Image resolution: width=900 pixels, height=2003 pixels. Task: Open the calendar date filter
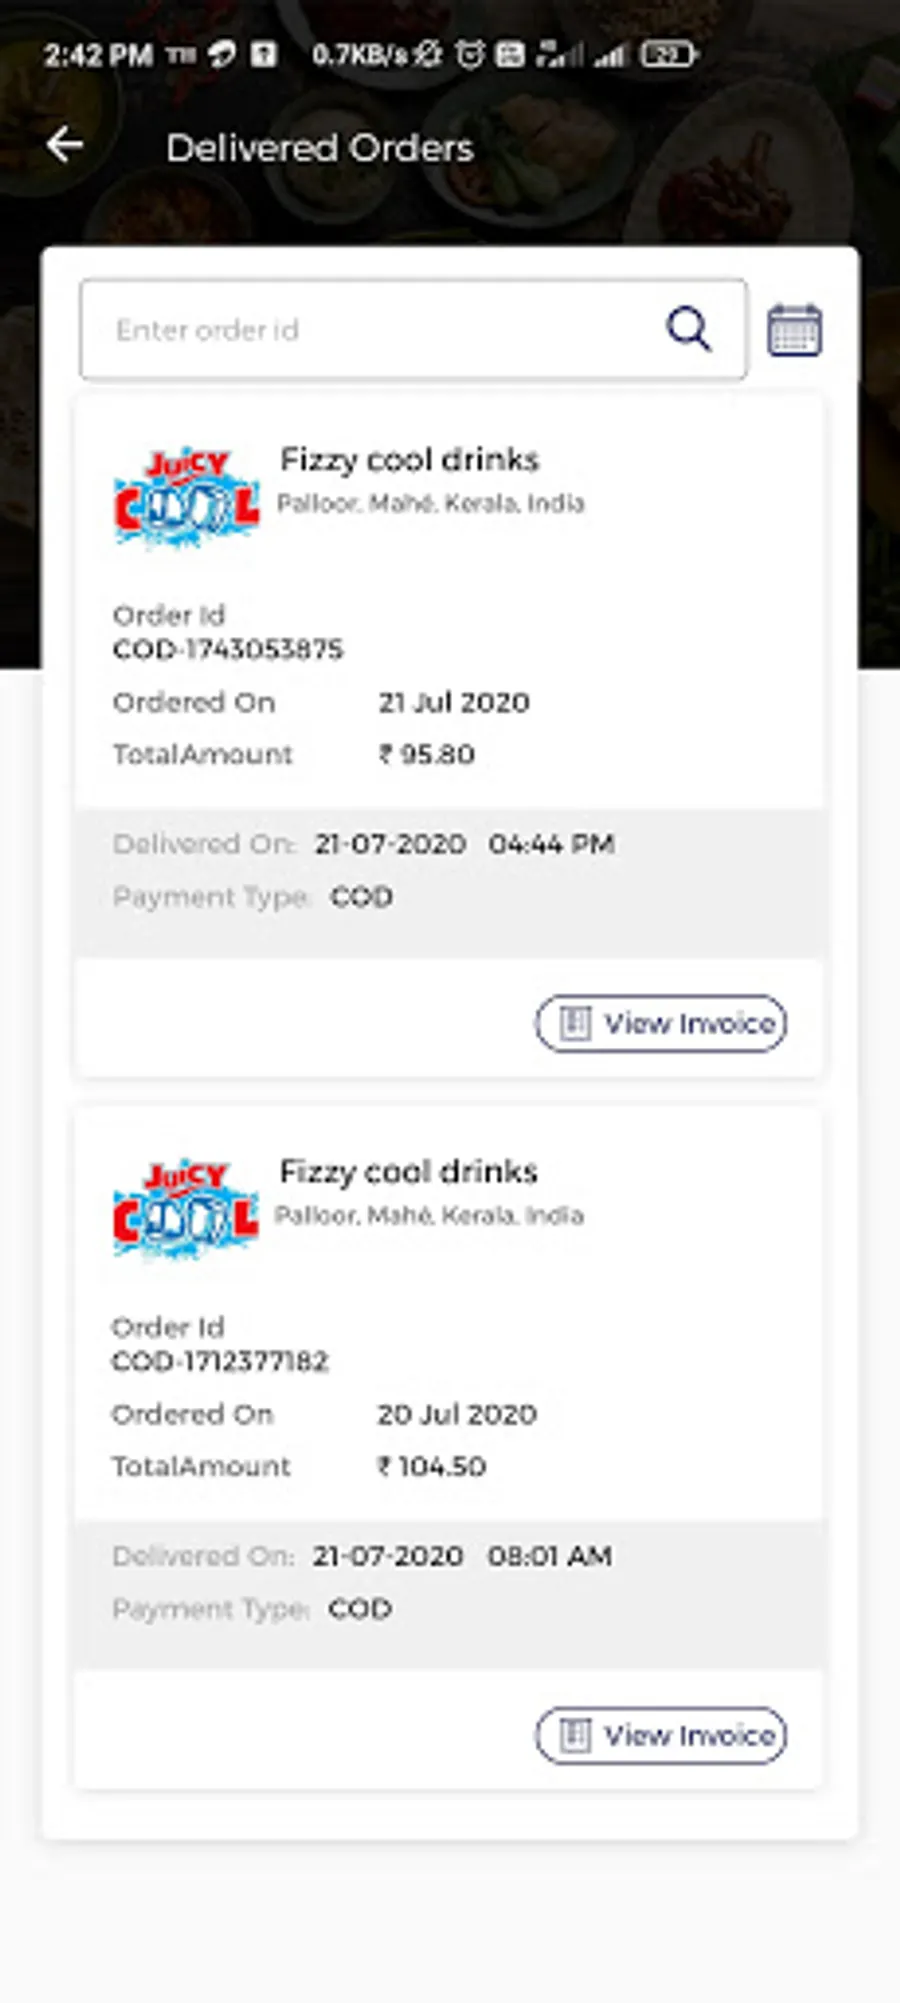(794, 330)
